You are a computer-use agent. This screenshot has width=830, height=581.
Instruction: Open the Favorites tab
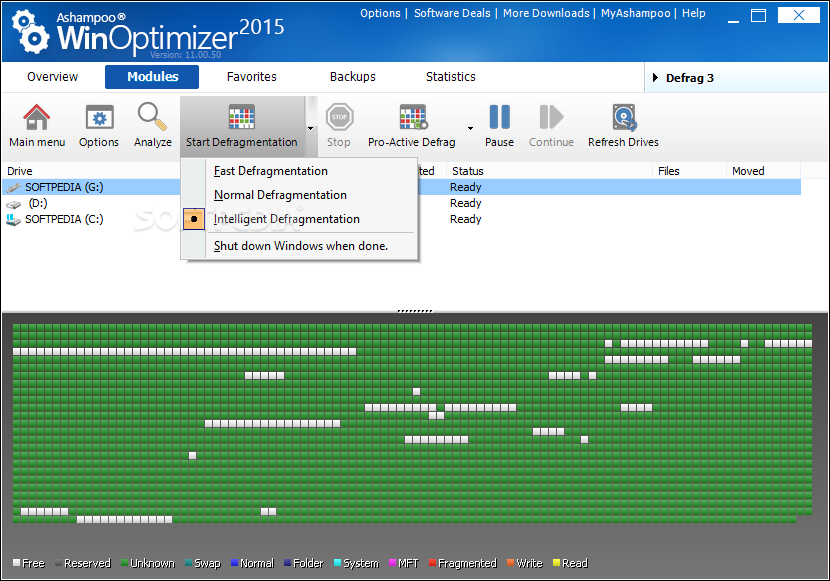coord(251,77)
